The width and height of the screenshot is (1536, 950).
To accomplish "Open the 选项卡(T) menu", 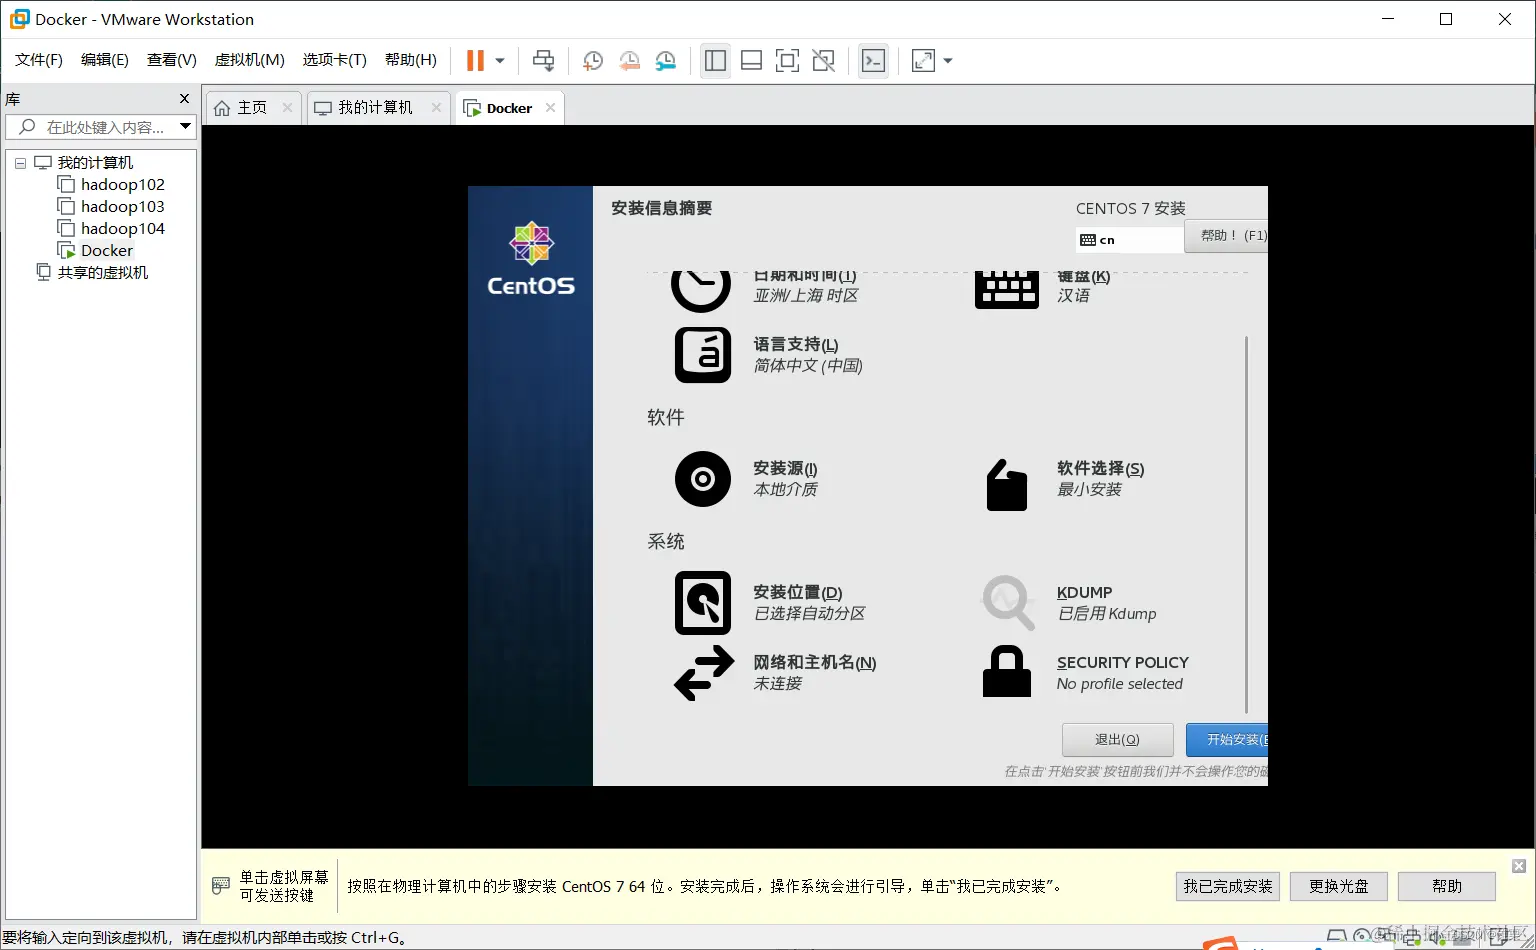I will click(335, 60).
